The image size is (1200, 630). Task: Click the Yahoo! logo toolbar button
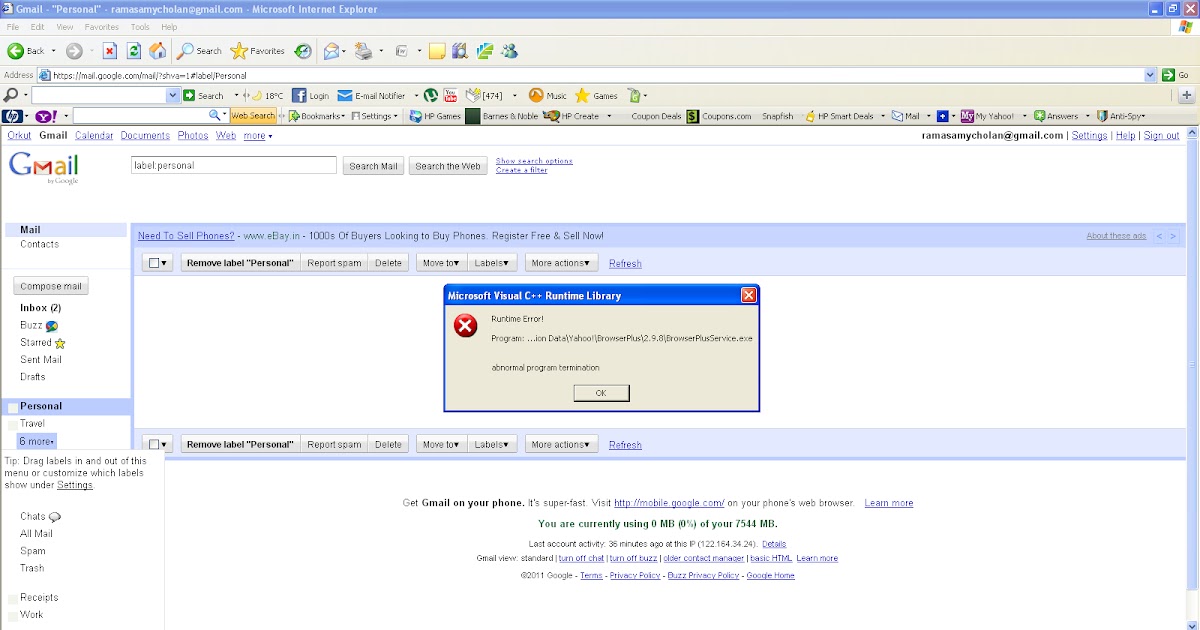tap(46, 116)
